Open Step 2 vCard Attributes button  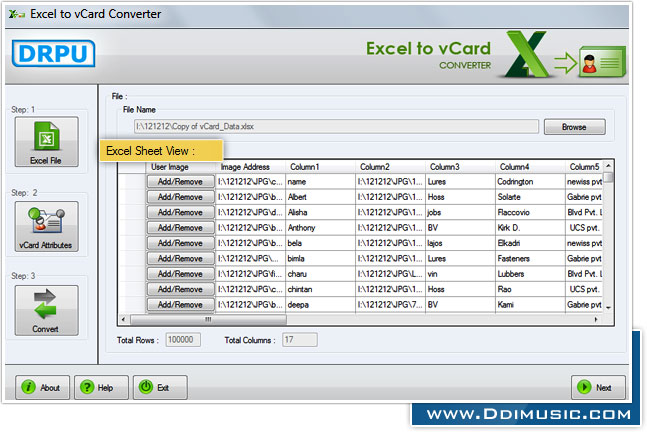coord(47,227)
